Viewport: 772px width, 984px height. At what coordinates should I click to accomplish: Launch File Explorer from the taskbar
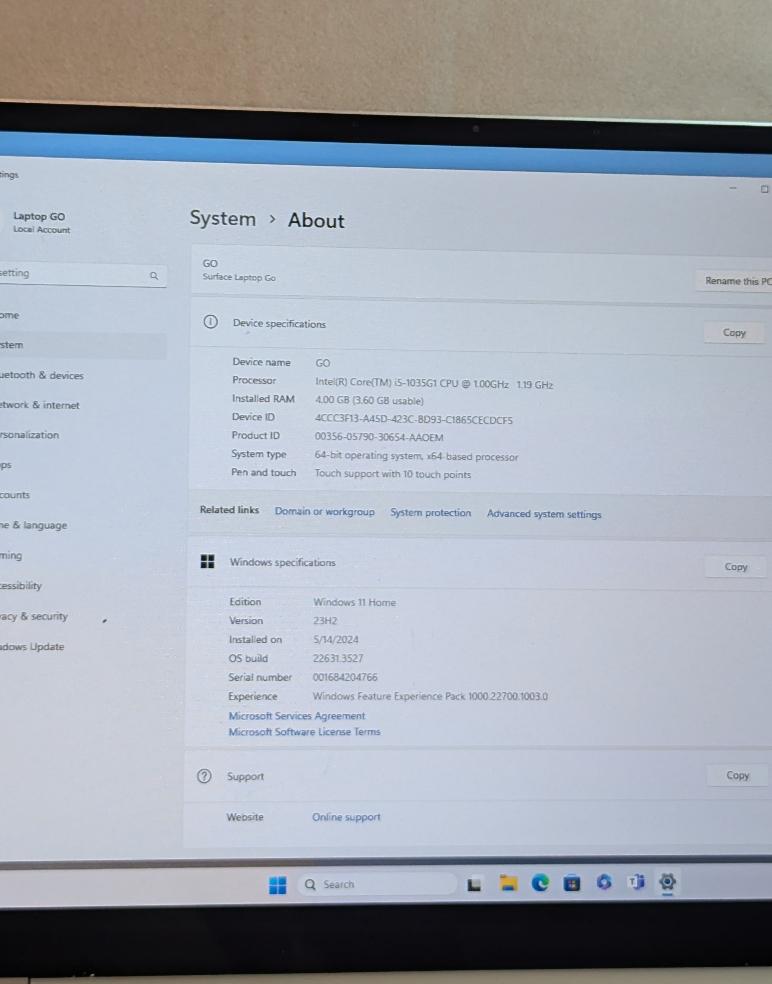(508, 883)
